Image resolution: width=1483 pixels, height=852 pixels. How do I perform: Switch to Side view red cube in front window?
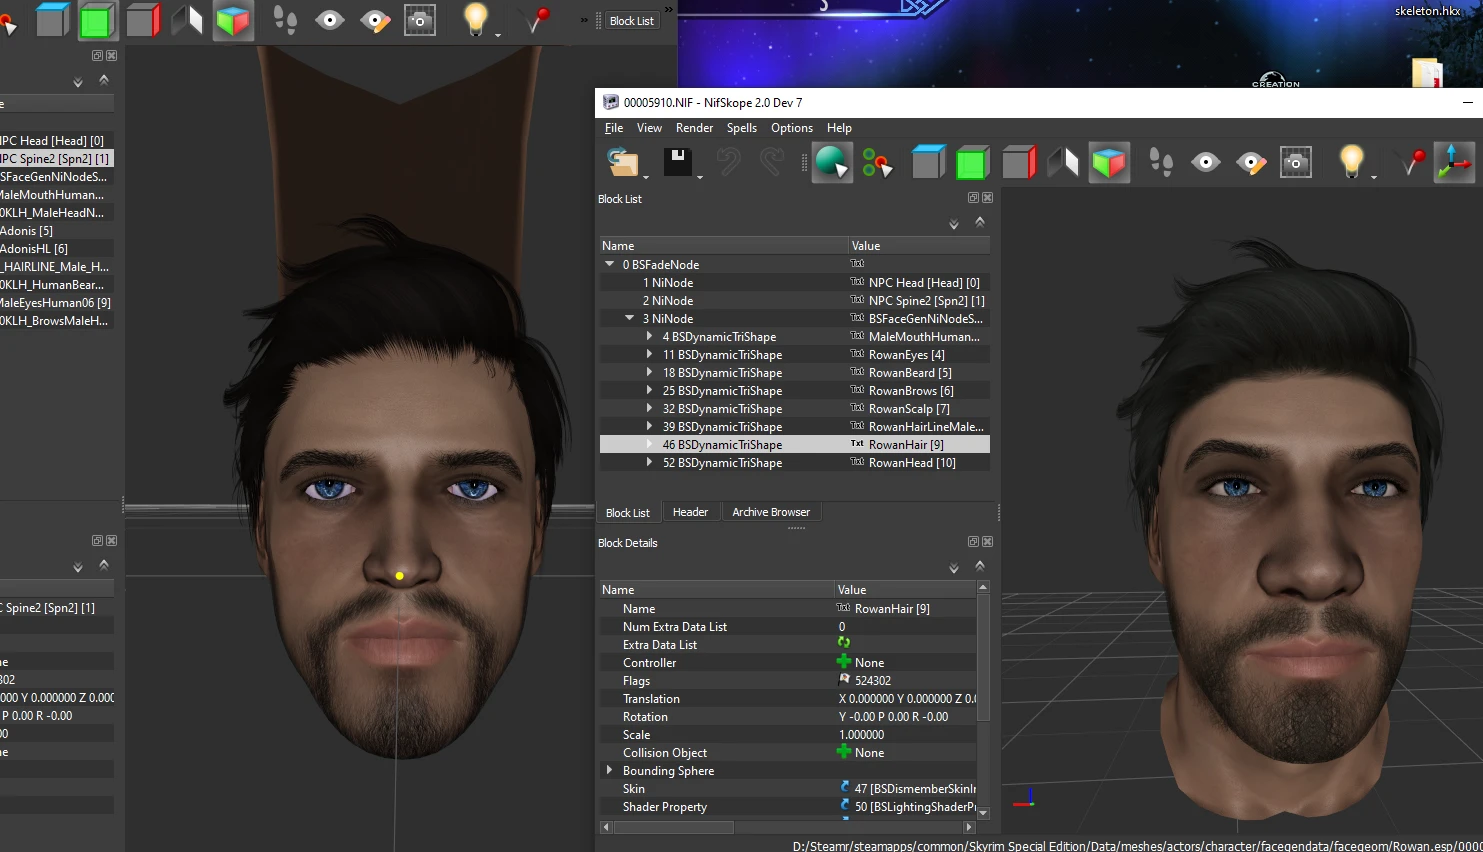[1018, 162]
